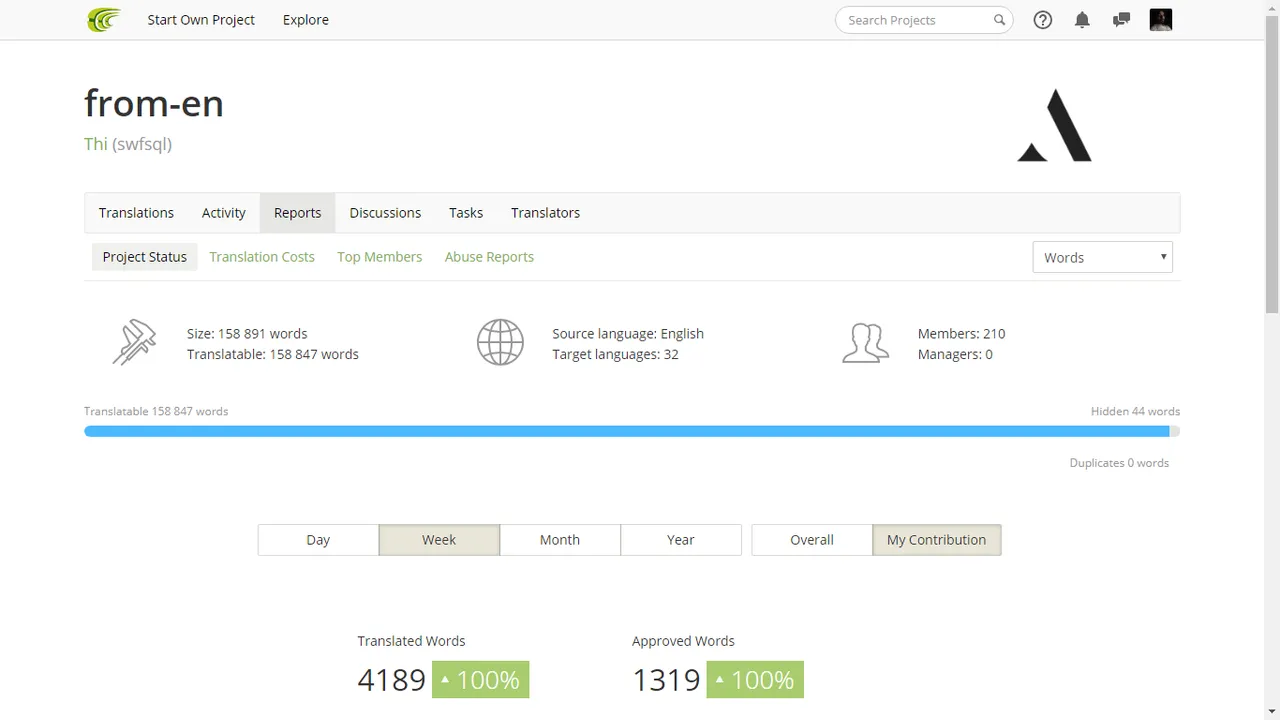Click the translatable words progress bar
Viewport: 1280px width, 720px height.
point(632,431)
